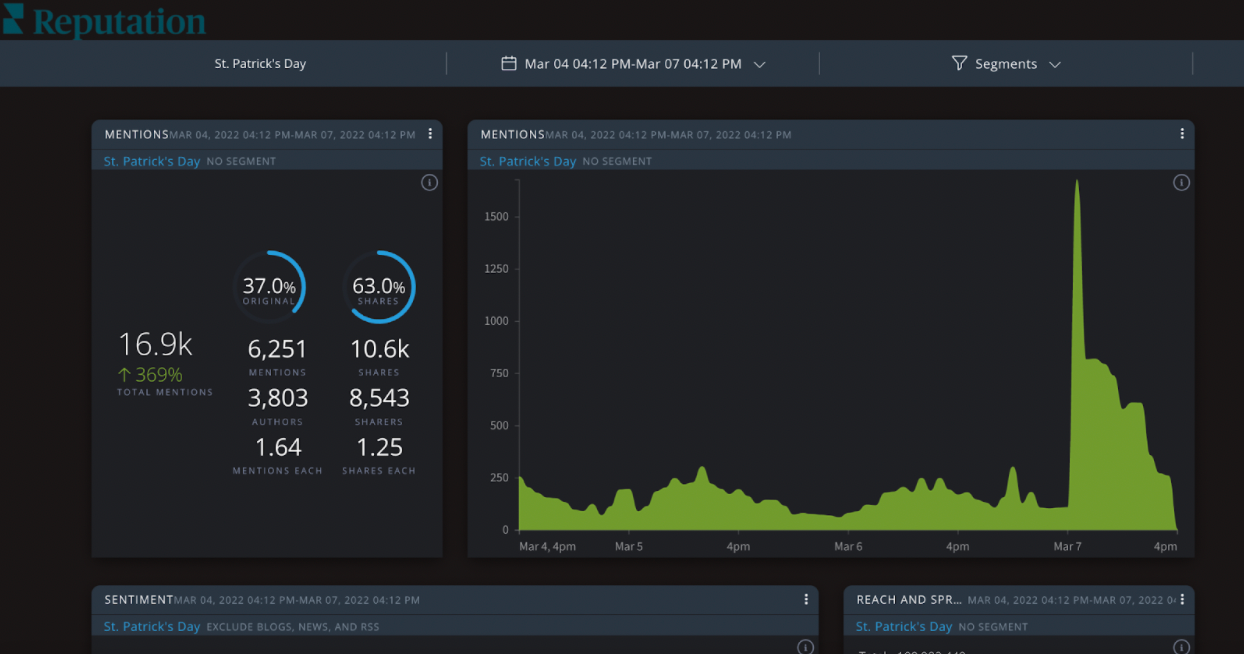Click the 10.6k shares value
Image resolution: width=1244 pixels, height=654 pixels.
pyautogui.click(x=379, y=349)
